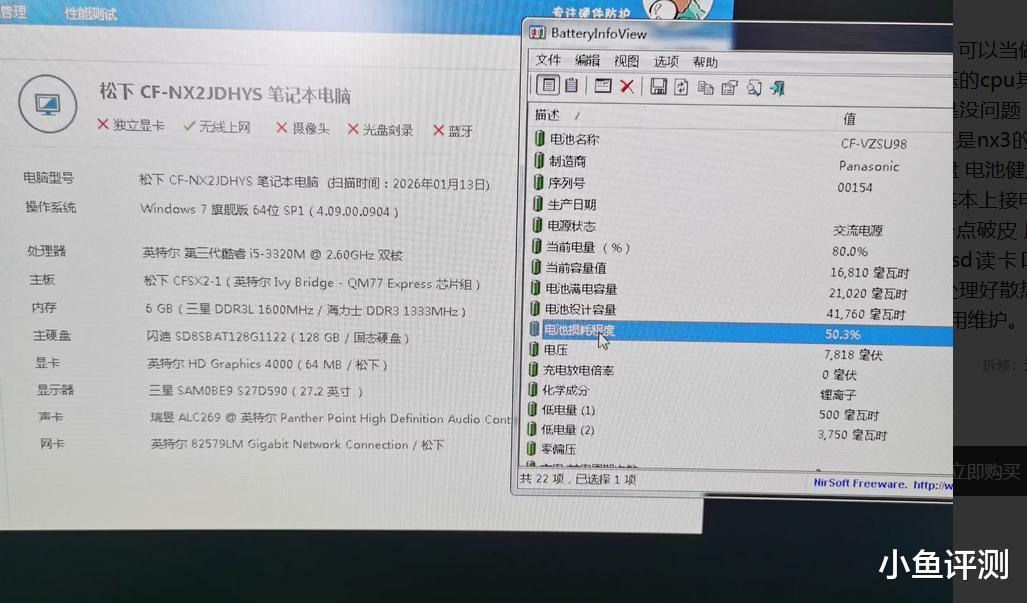Open the 视图 menu in BatteryInfoView
Image resolution: width=1027 pixels, height=603 pixels.
click(x=626, y=62)
